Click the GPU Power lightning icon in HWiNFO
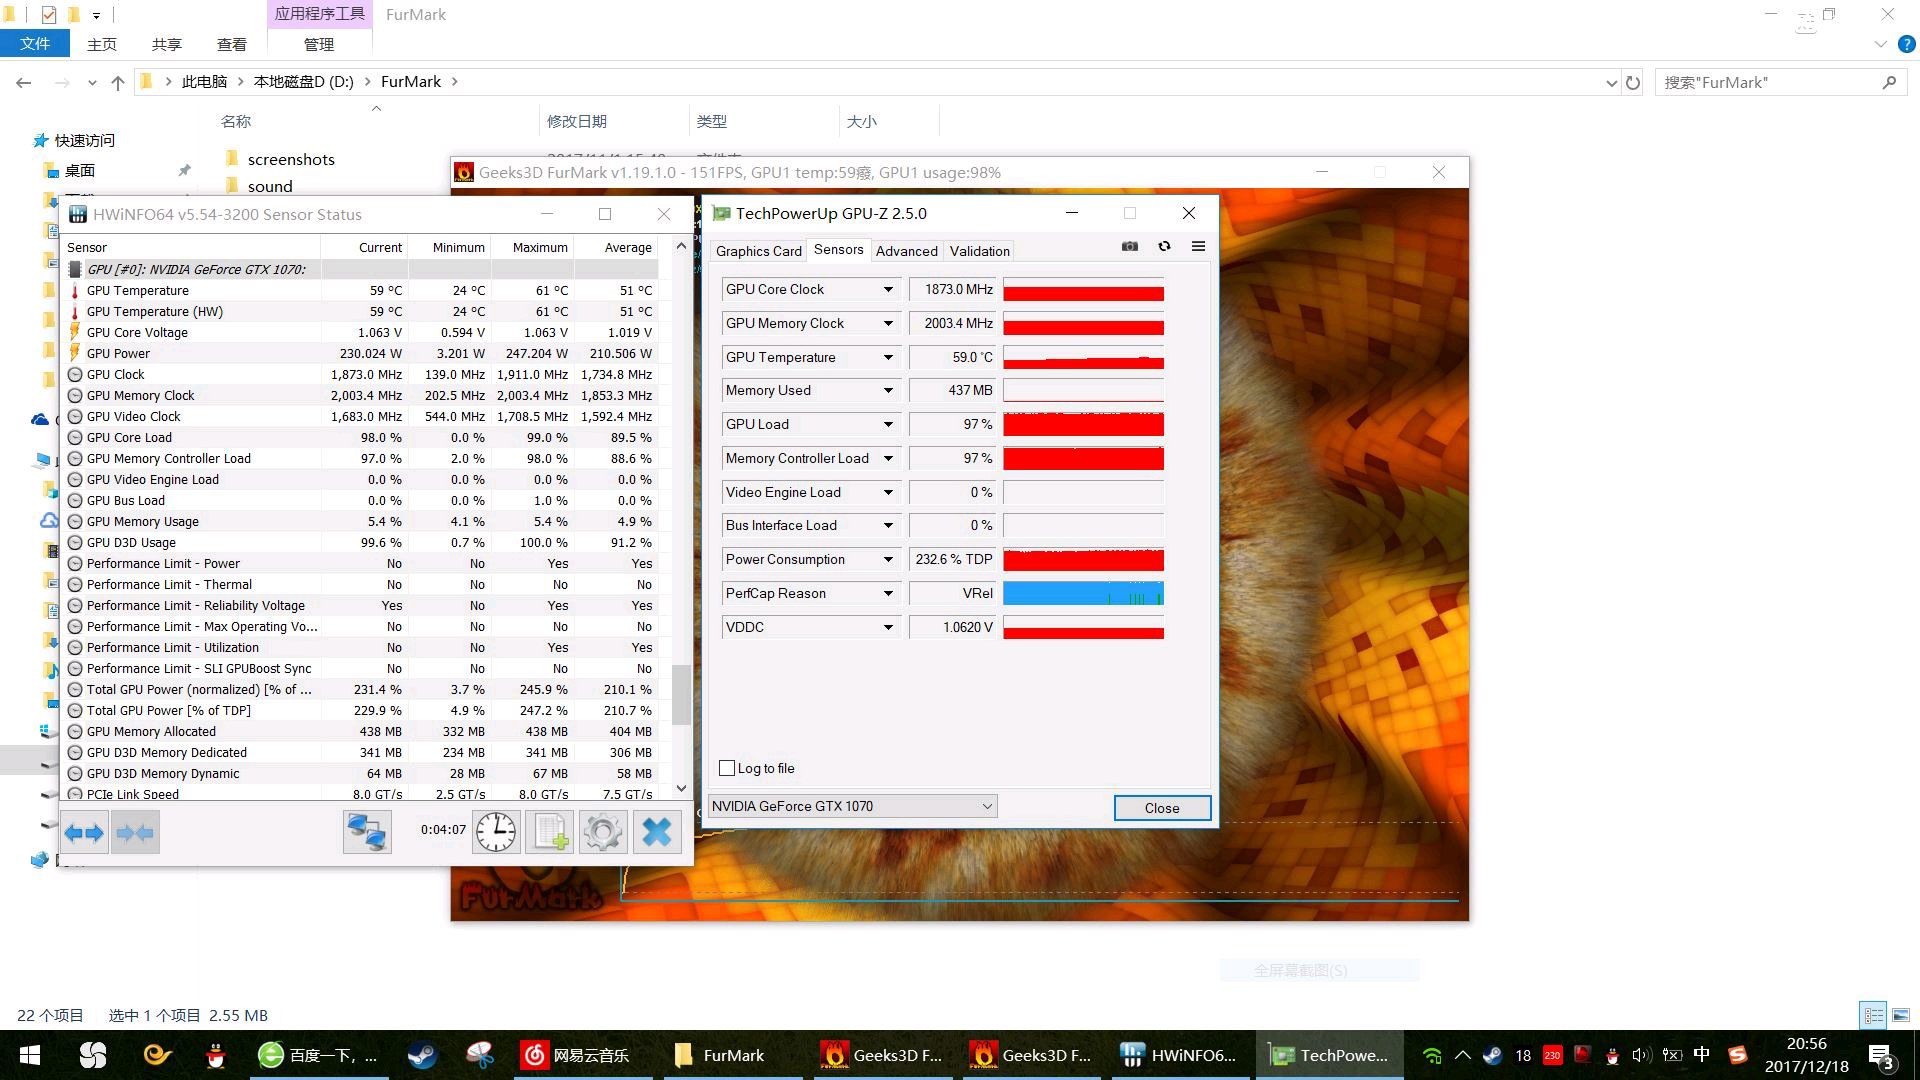The height and width of the screenshot is (1080, 1920). (75, 353)
